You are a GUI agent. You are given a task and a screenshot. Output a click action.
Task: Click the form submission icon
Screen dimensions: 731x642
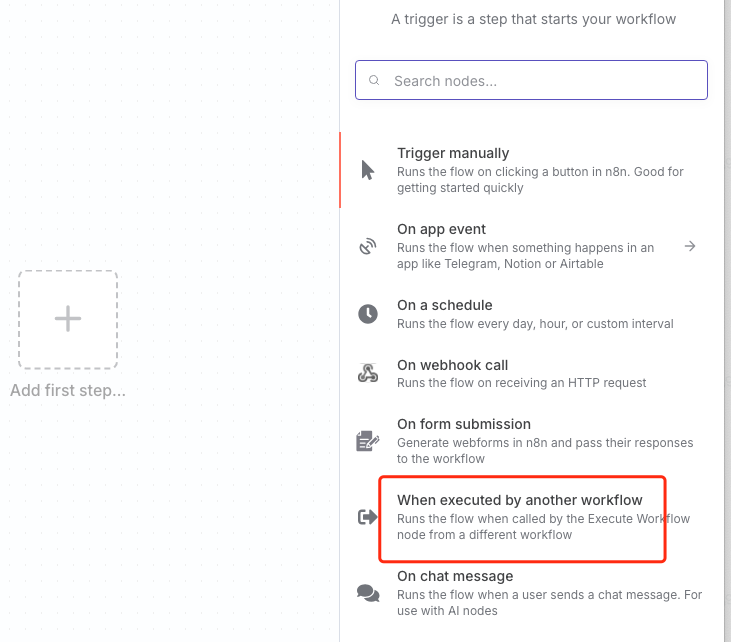point(368,441)
